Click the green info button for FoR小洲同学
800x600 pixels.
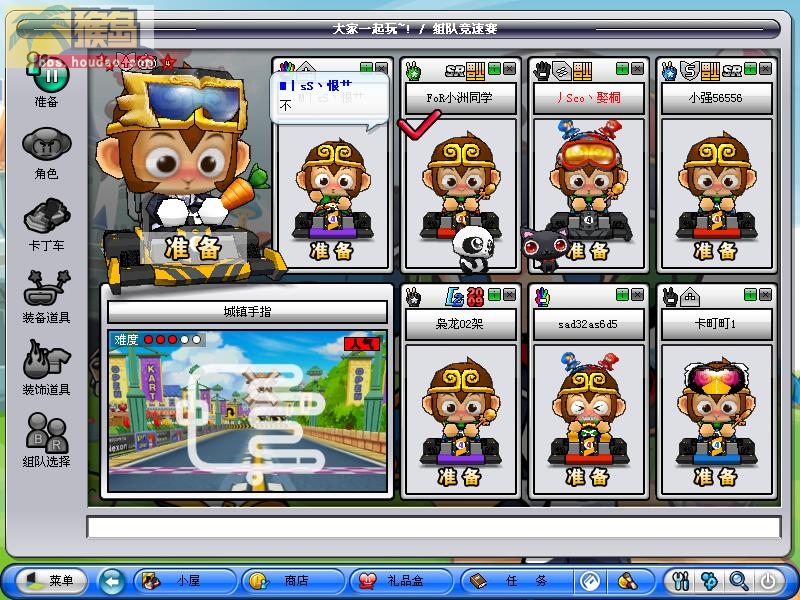coord(494,68)
